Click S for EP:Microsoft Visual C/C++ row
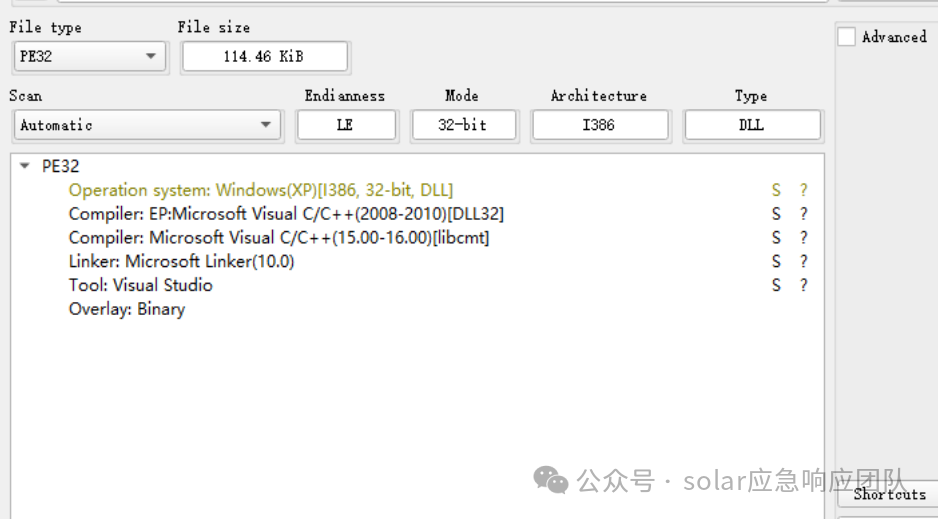 (776, 214)
